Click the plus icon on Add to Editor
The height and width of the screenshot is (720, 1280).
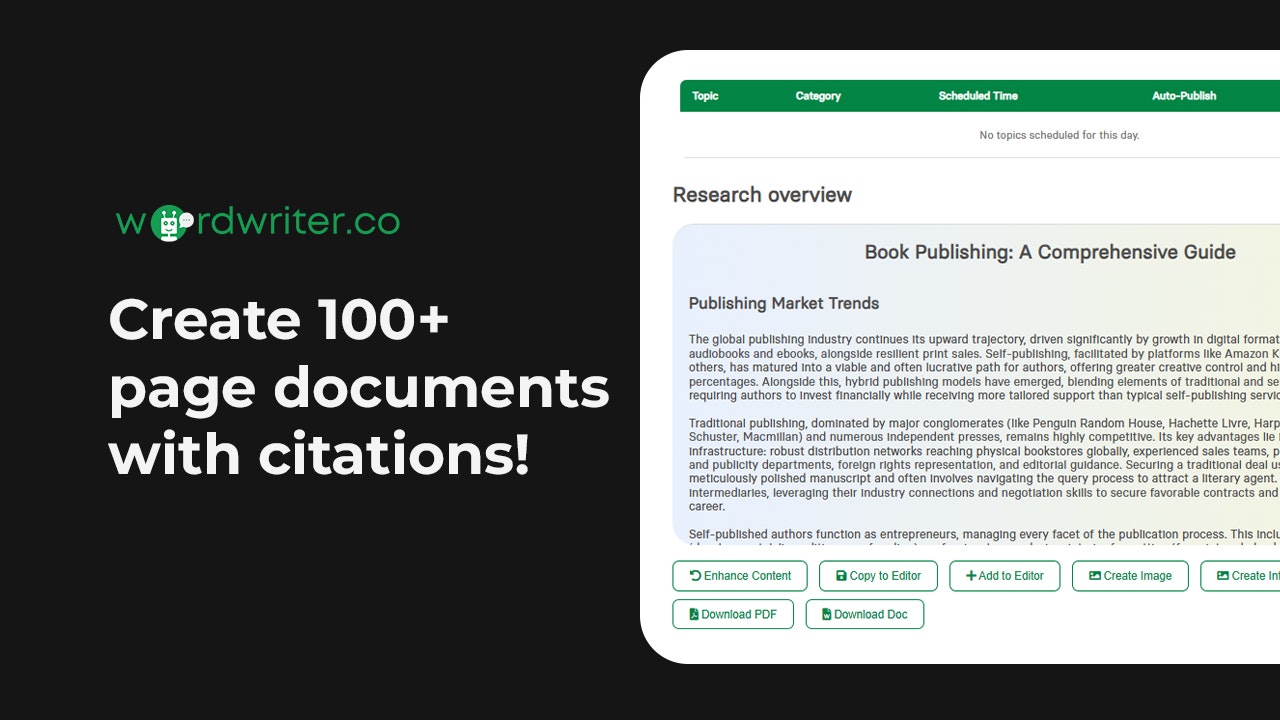(971, 576)
